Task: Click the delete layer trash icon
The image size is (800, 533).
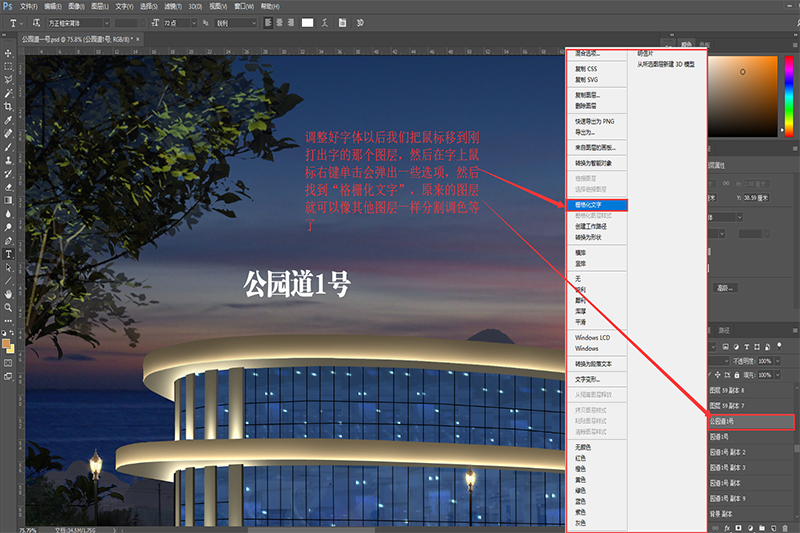Action: point(785,526)
